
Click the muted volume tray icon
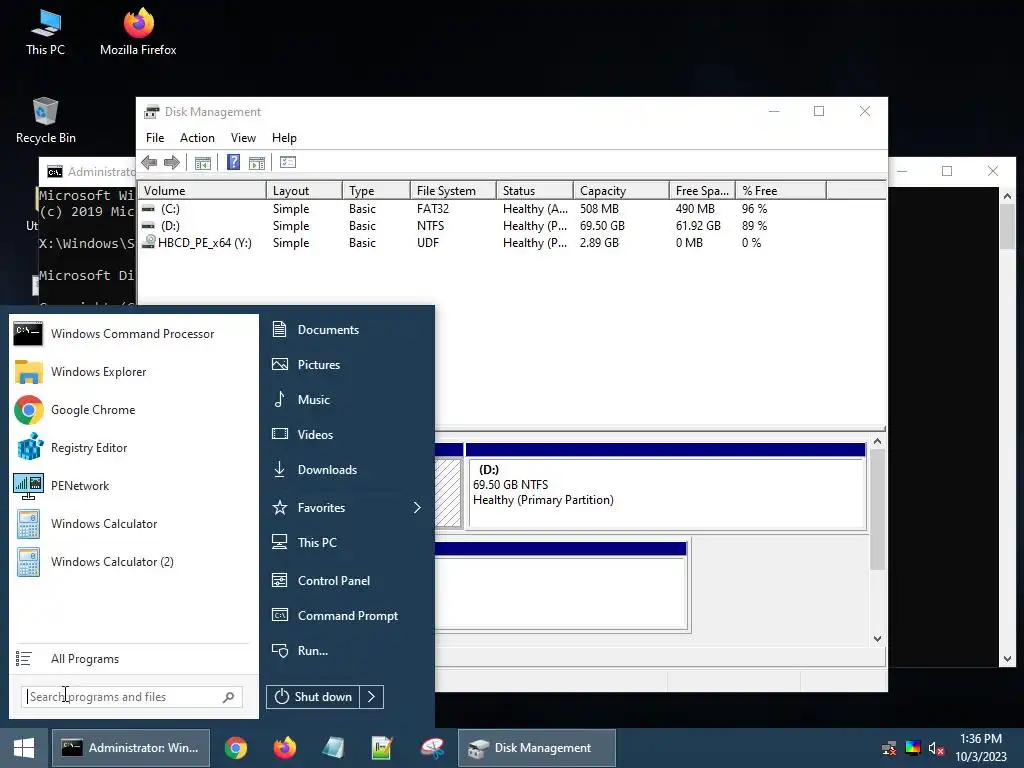point(936,748)
